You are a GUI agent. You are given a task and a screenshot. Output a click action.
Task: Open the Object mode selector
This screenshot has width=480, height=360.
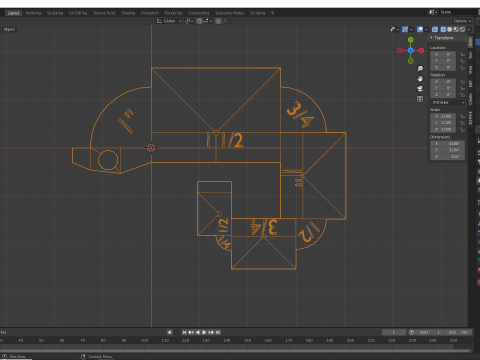(9, 29)
